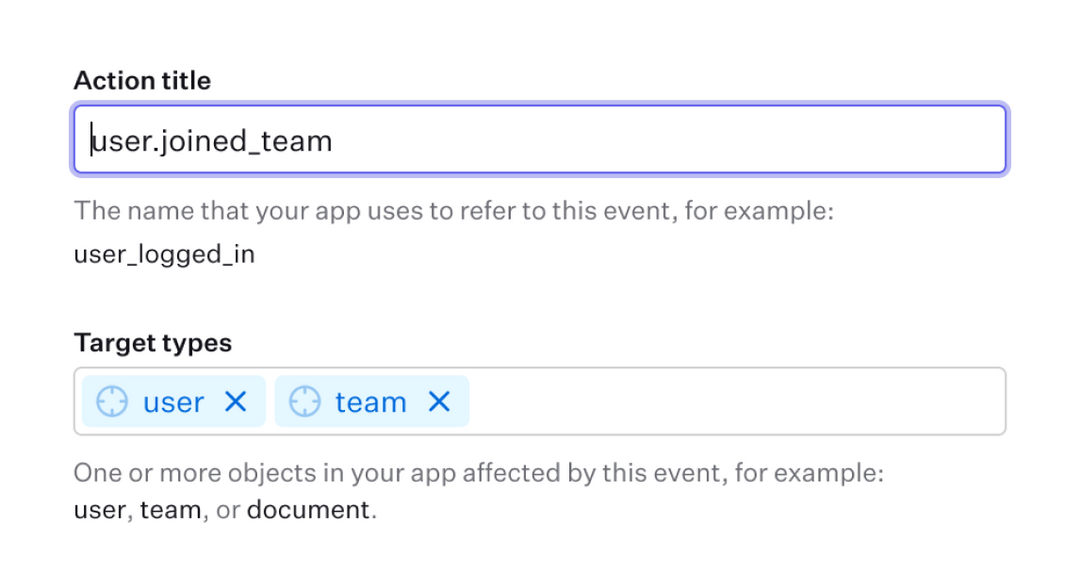The image size is (1080, 588).
Task: Click the word team in the description text
Action: pyautogui.click(x=173, y=509)
